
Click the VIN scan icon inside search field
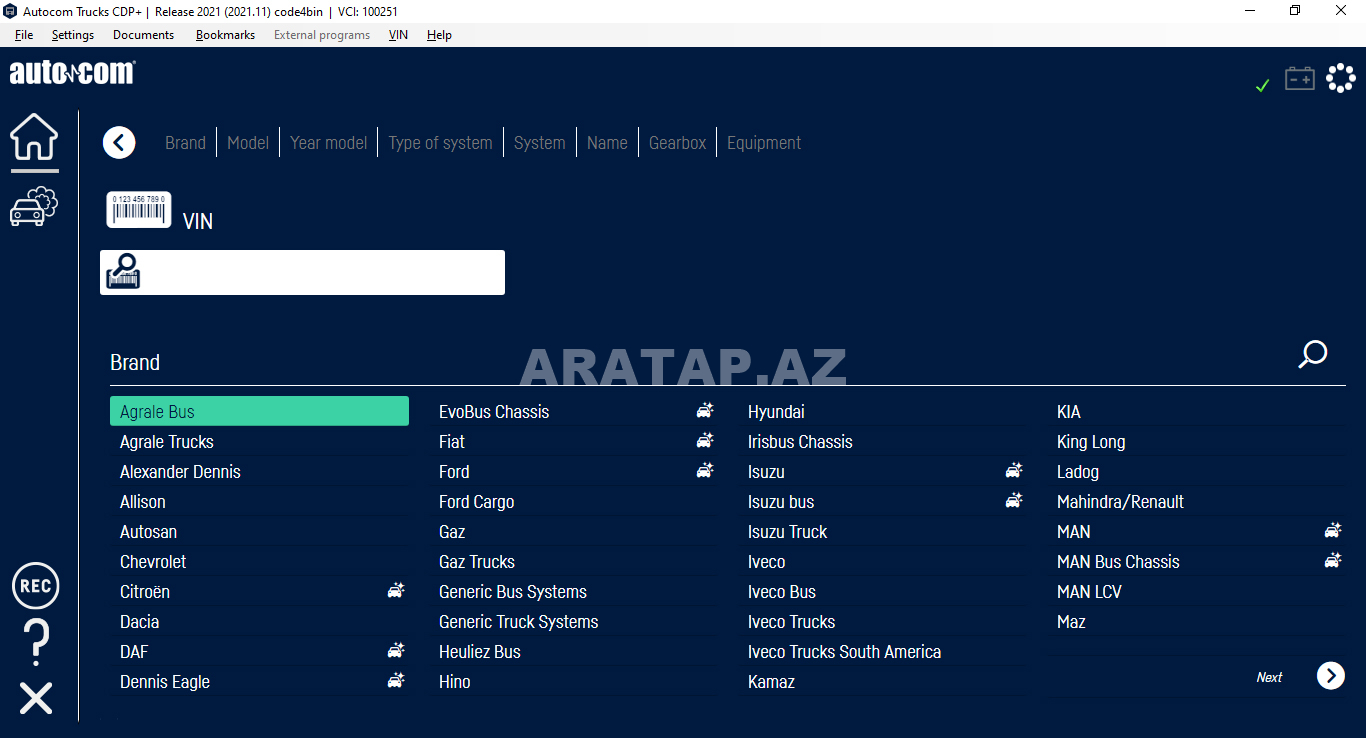coord(123,272)
